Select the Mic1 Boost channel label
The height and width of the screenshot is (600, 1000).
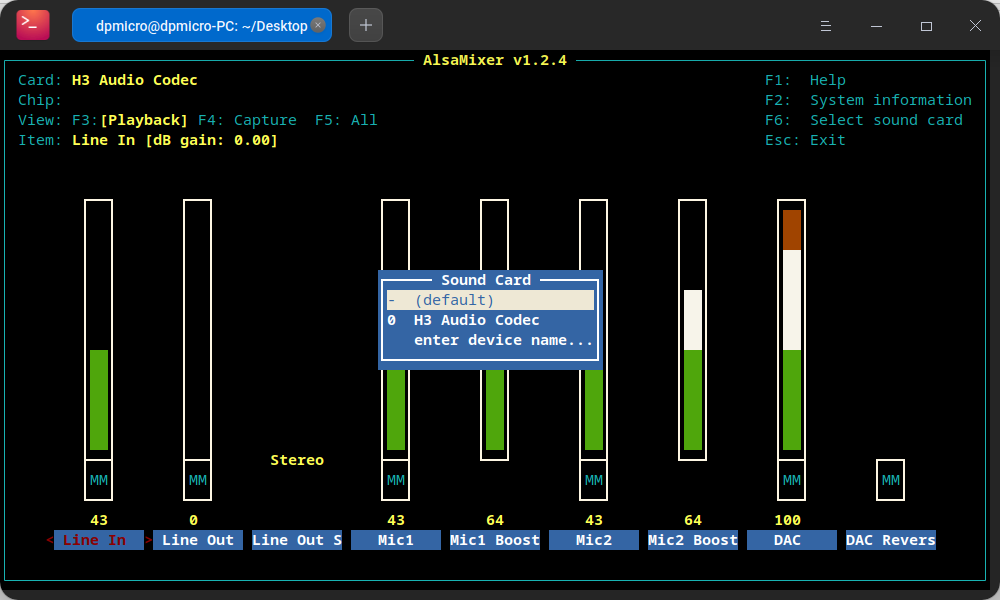coord(495,540)
